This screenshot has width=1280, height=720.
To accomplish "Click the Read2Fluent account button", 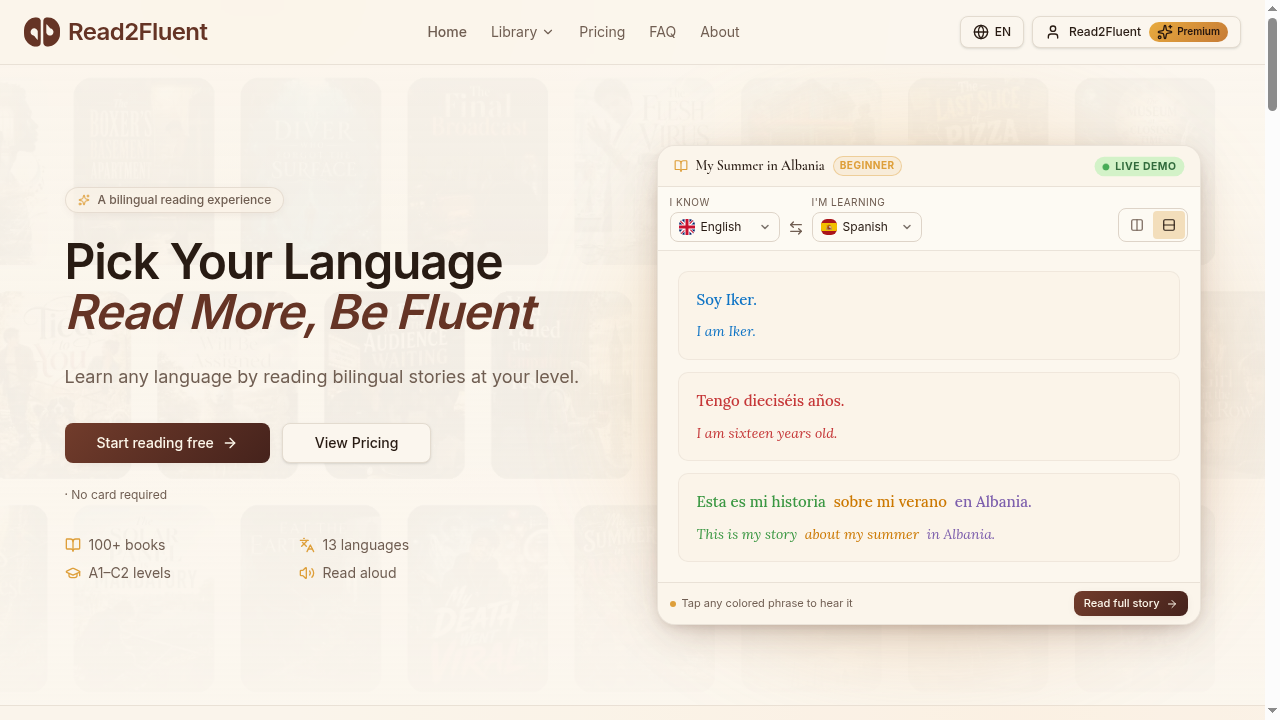I will click(1136, 32).
